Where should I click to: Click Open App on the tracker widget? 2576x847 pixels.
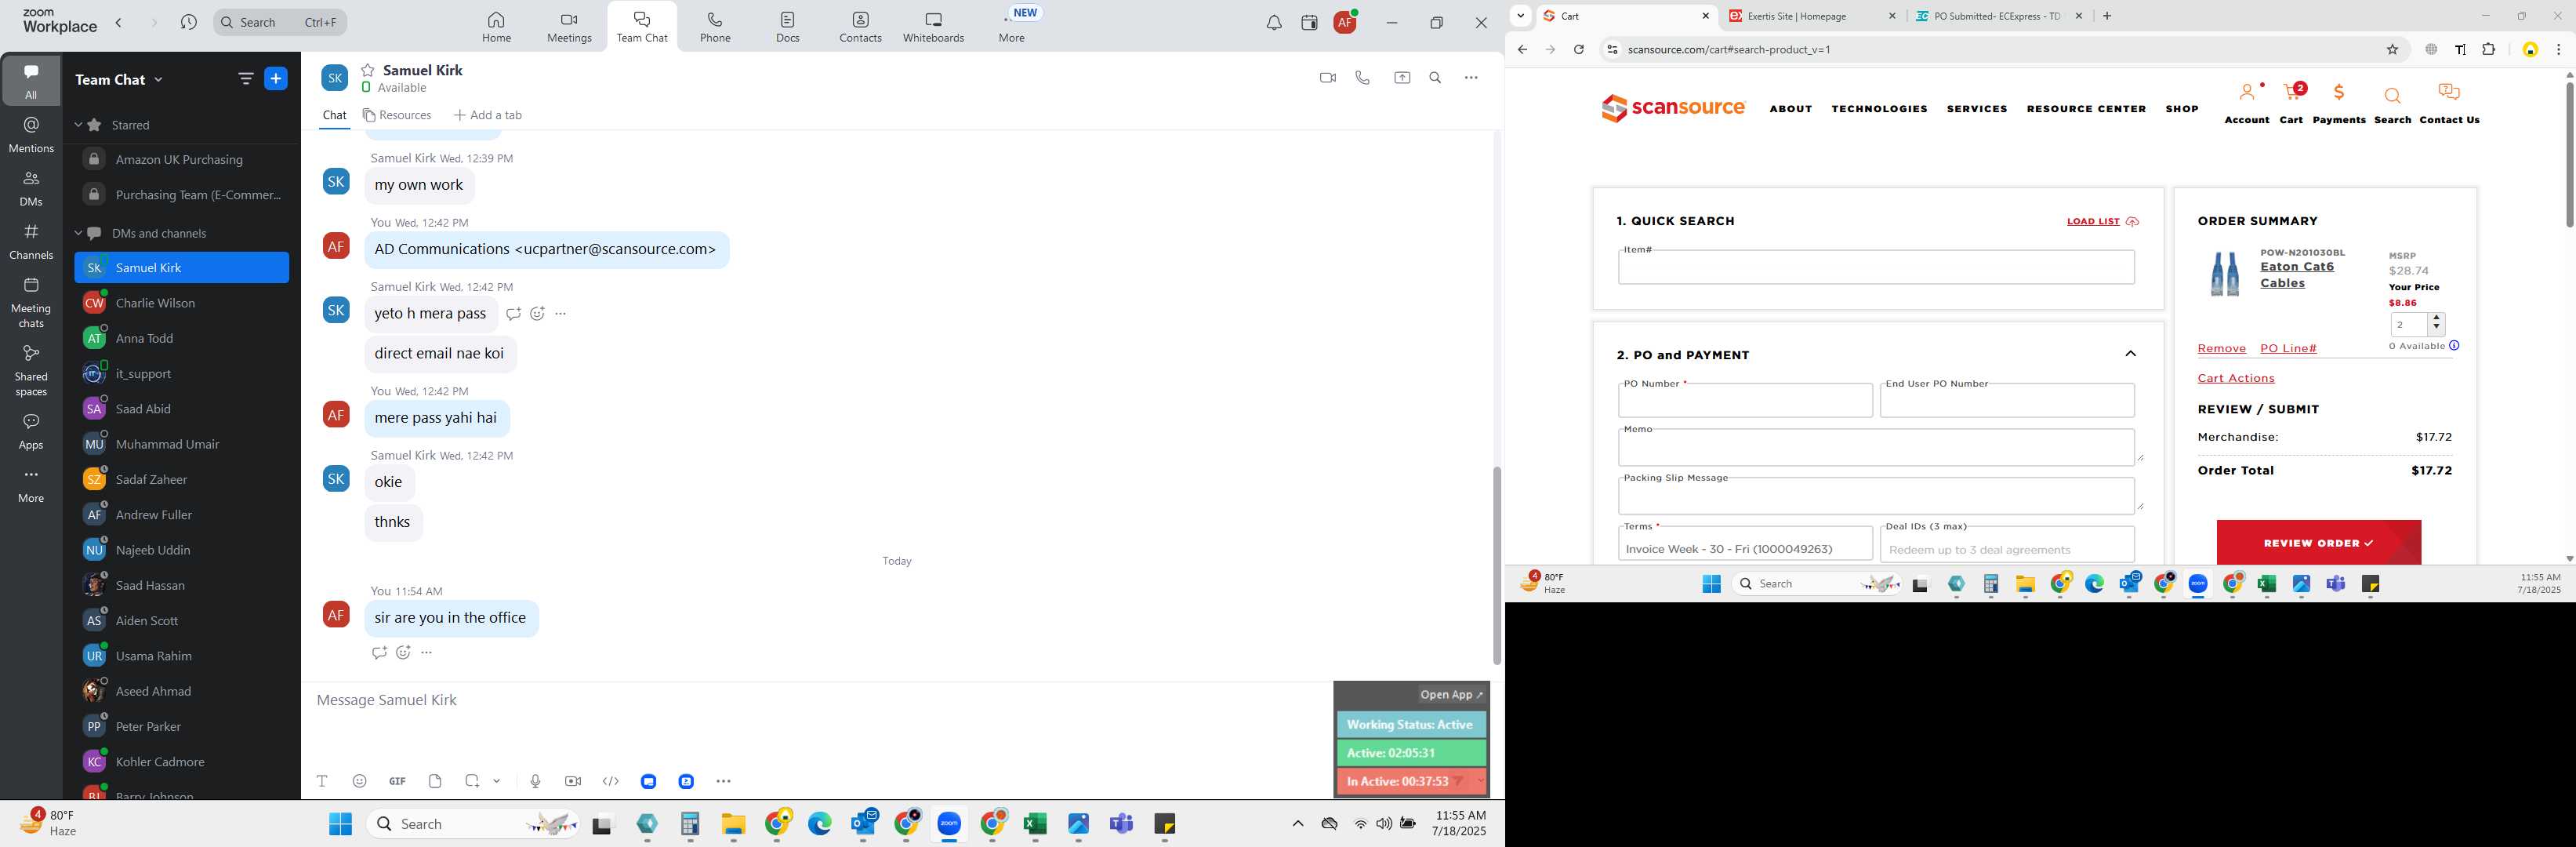1452,695
